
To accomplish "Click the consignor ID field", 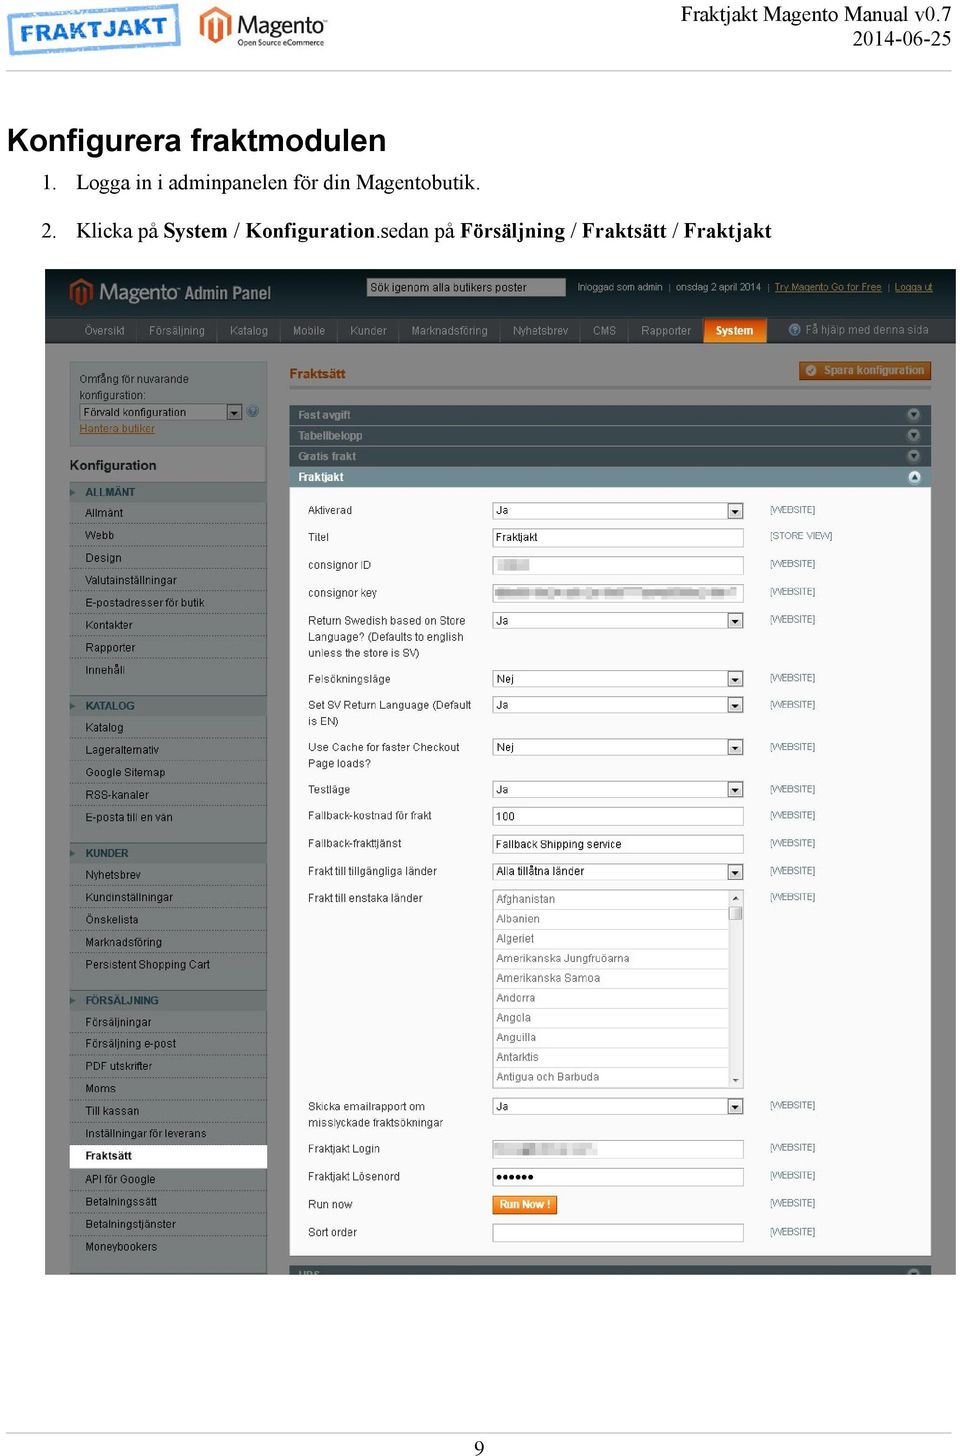I will point(618,565).
